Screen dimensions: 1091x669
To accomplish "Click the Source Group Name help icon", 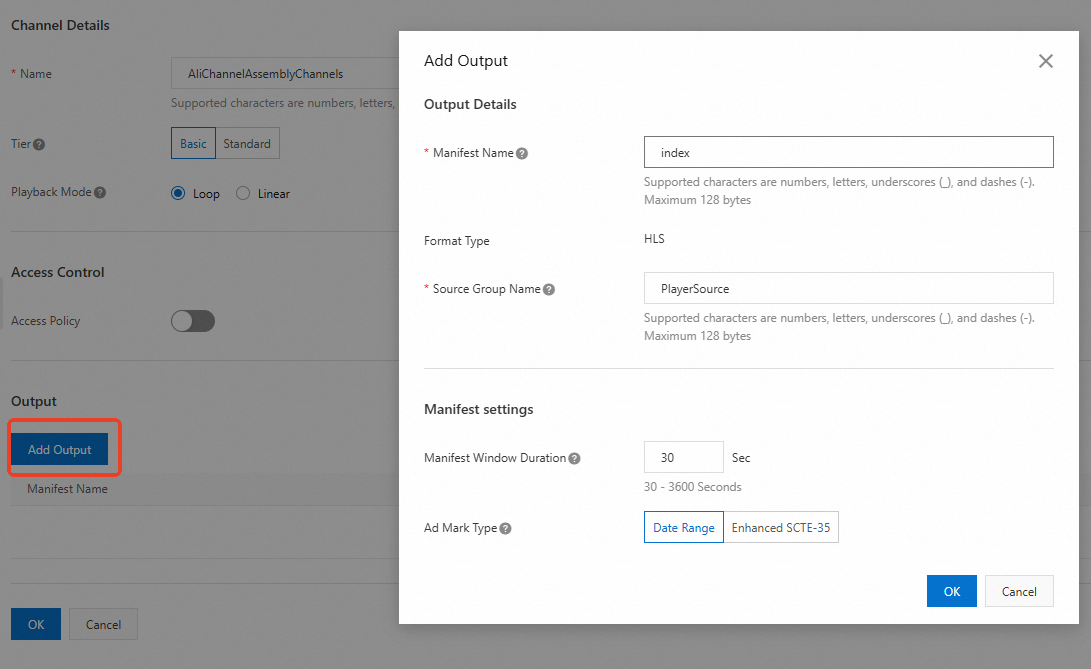I will pos(549,290).
